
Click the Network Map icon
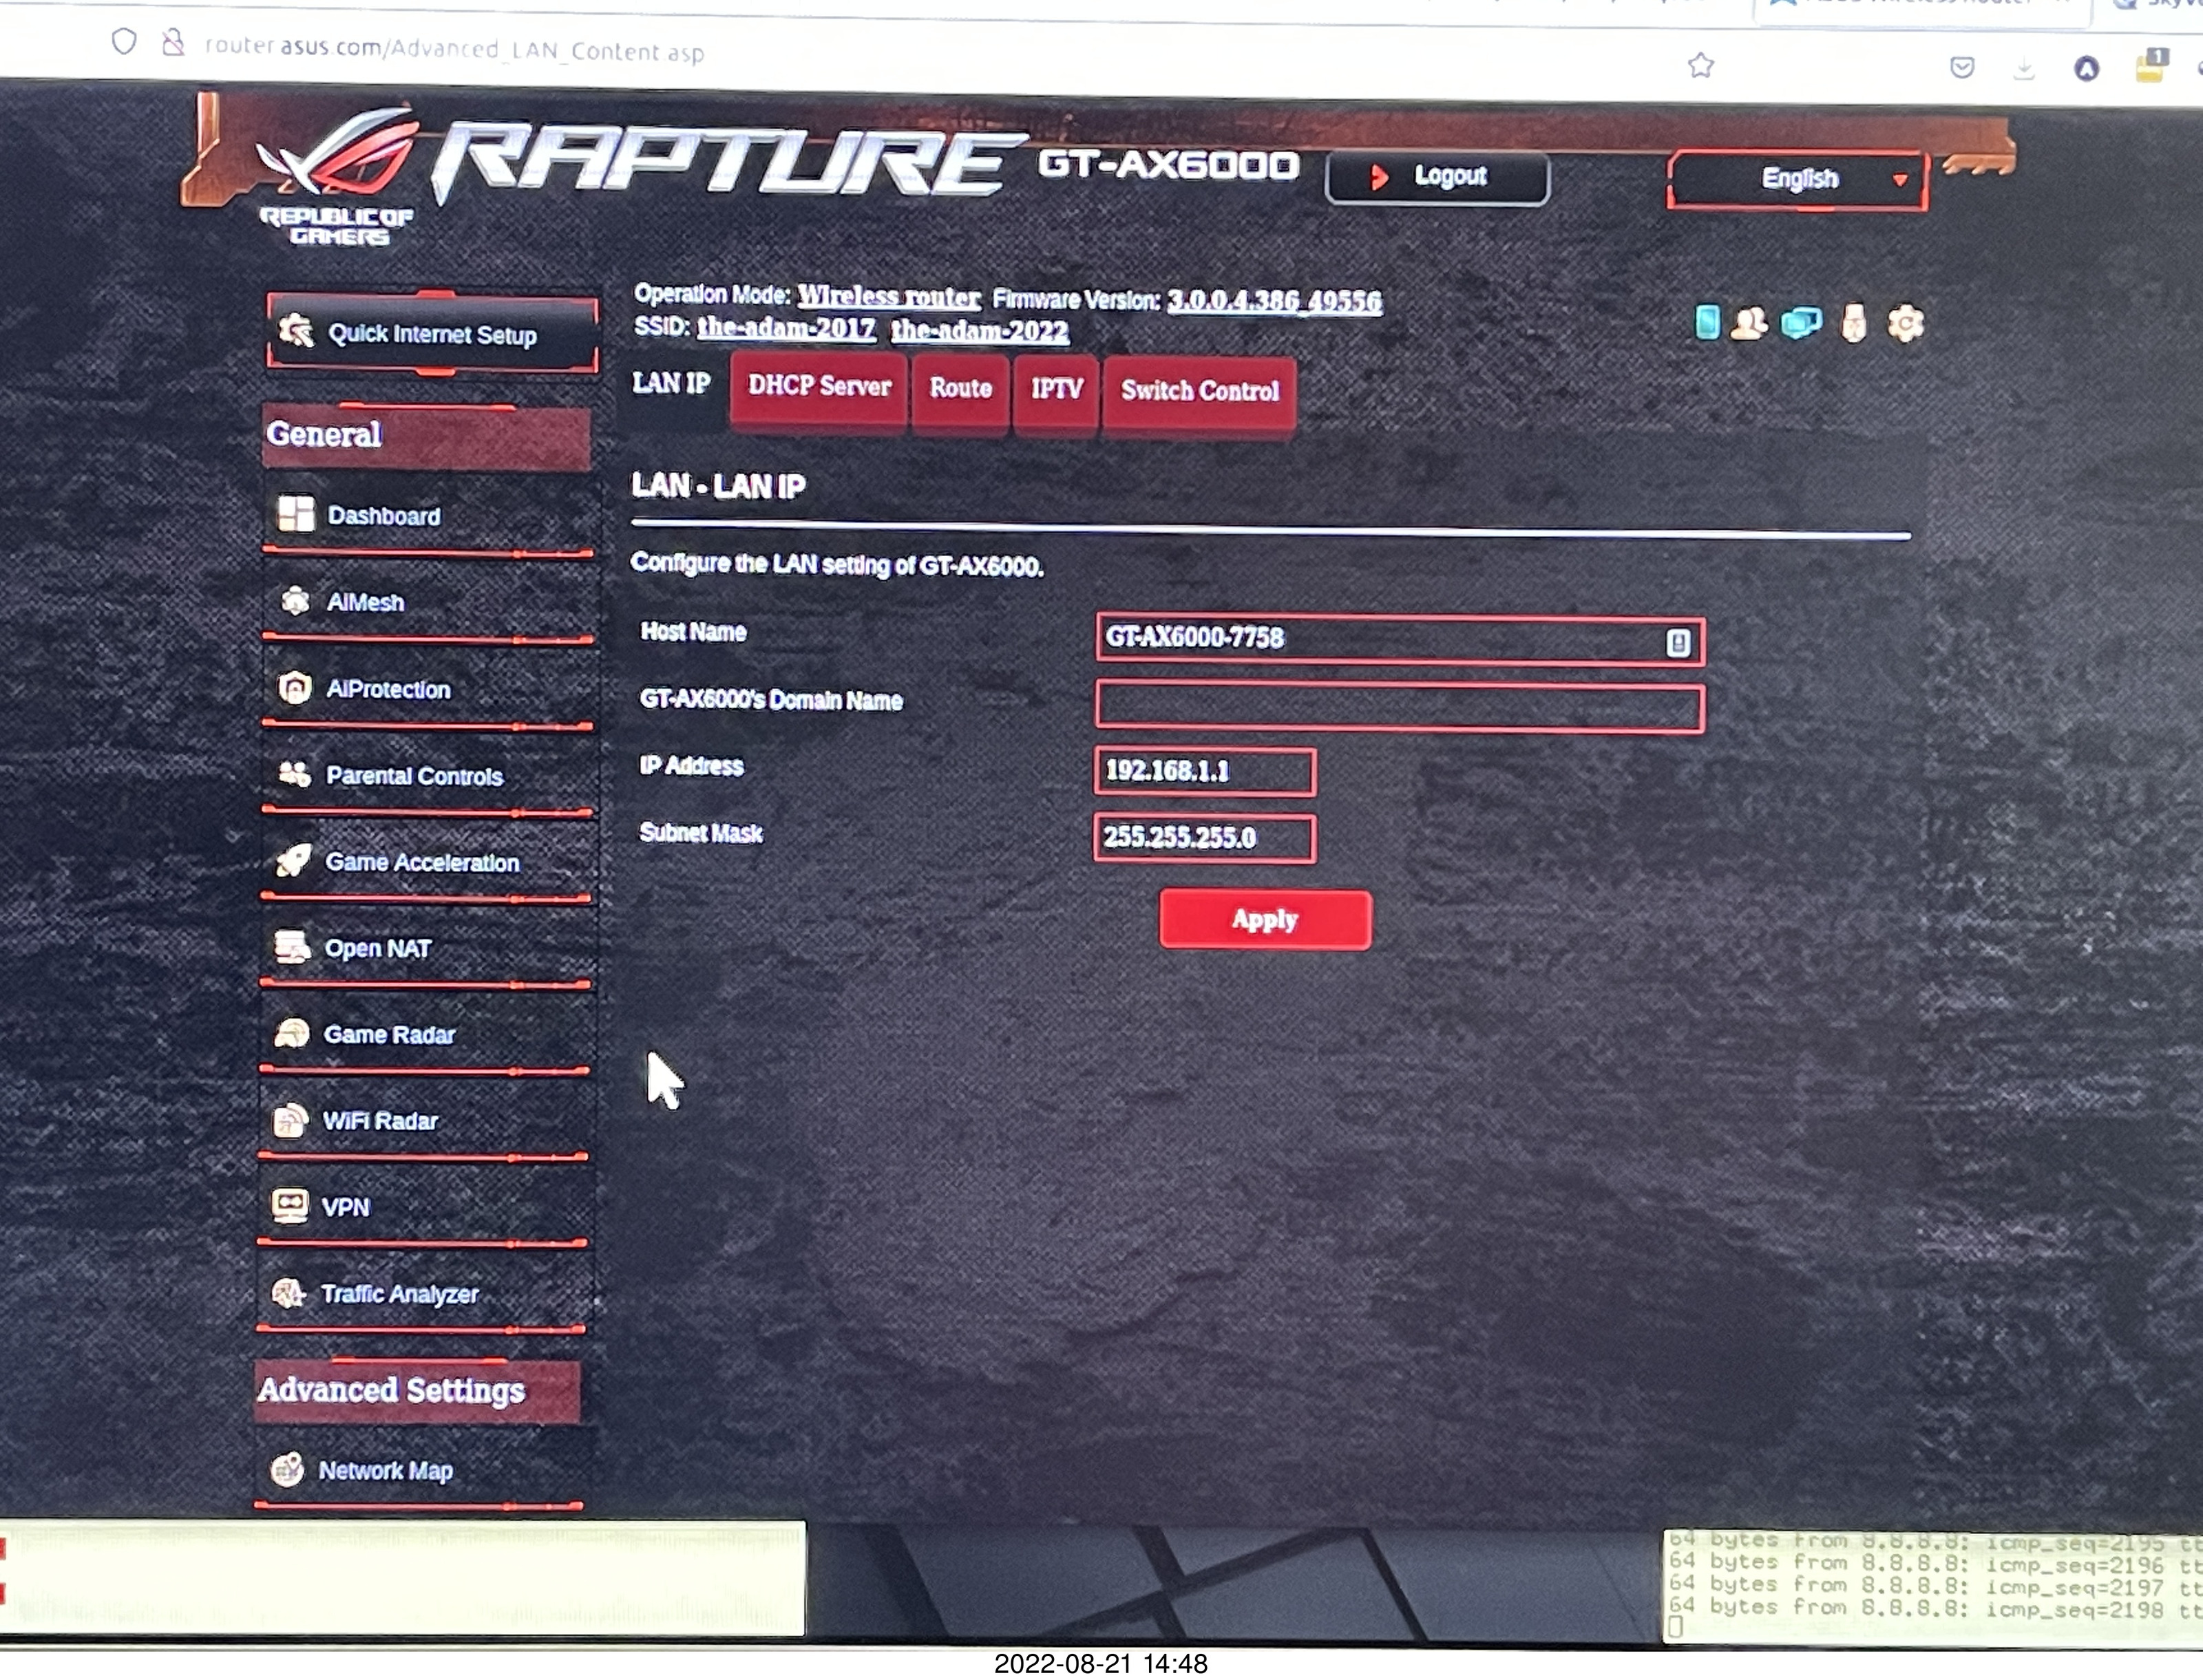288,1469
